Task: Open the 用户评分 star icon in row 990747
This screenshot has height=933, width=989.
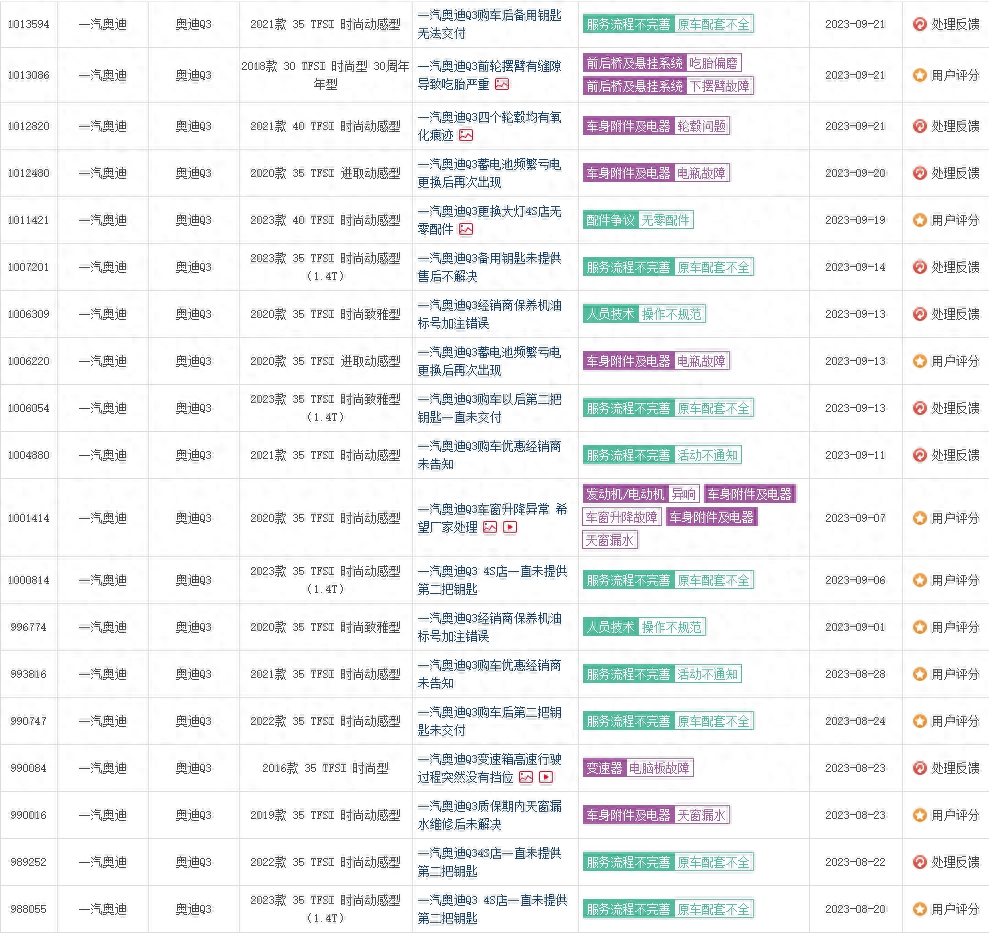Action: pos(920,721)
